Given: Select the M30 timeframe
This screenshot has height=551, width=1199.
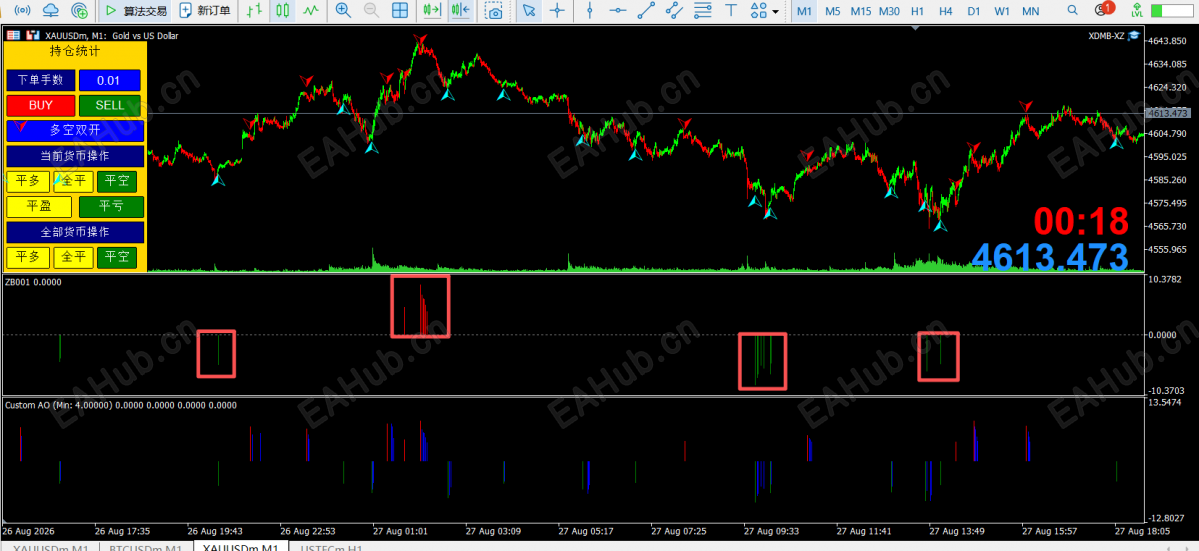Looking at the screenshot, I should (889, 11).
